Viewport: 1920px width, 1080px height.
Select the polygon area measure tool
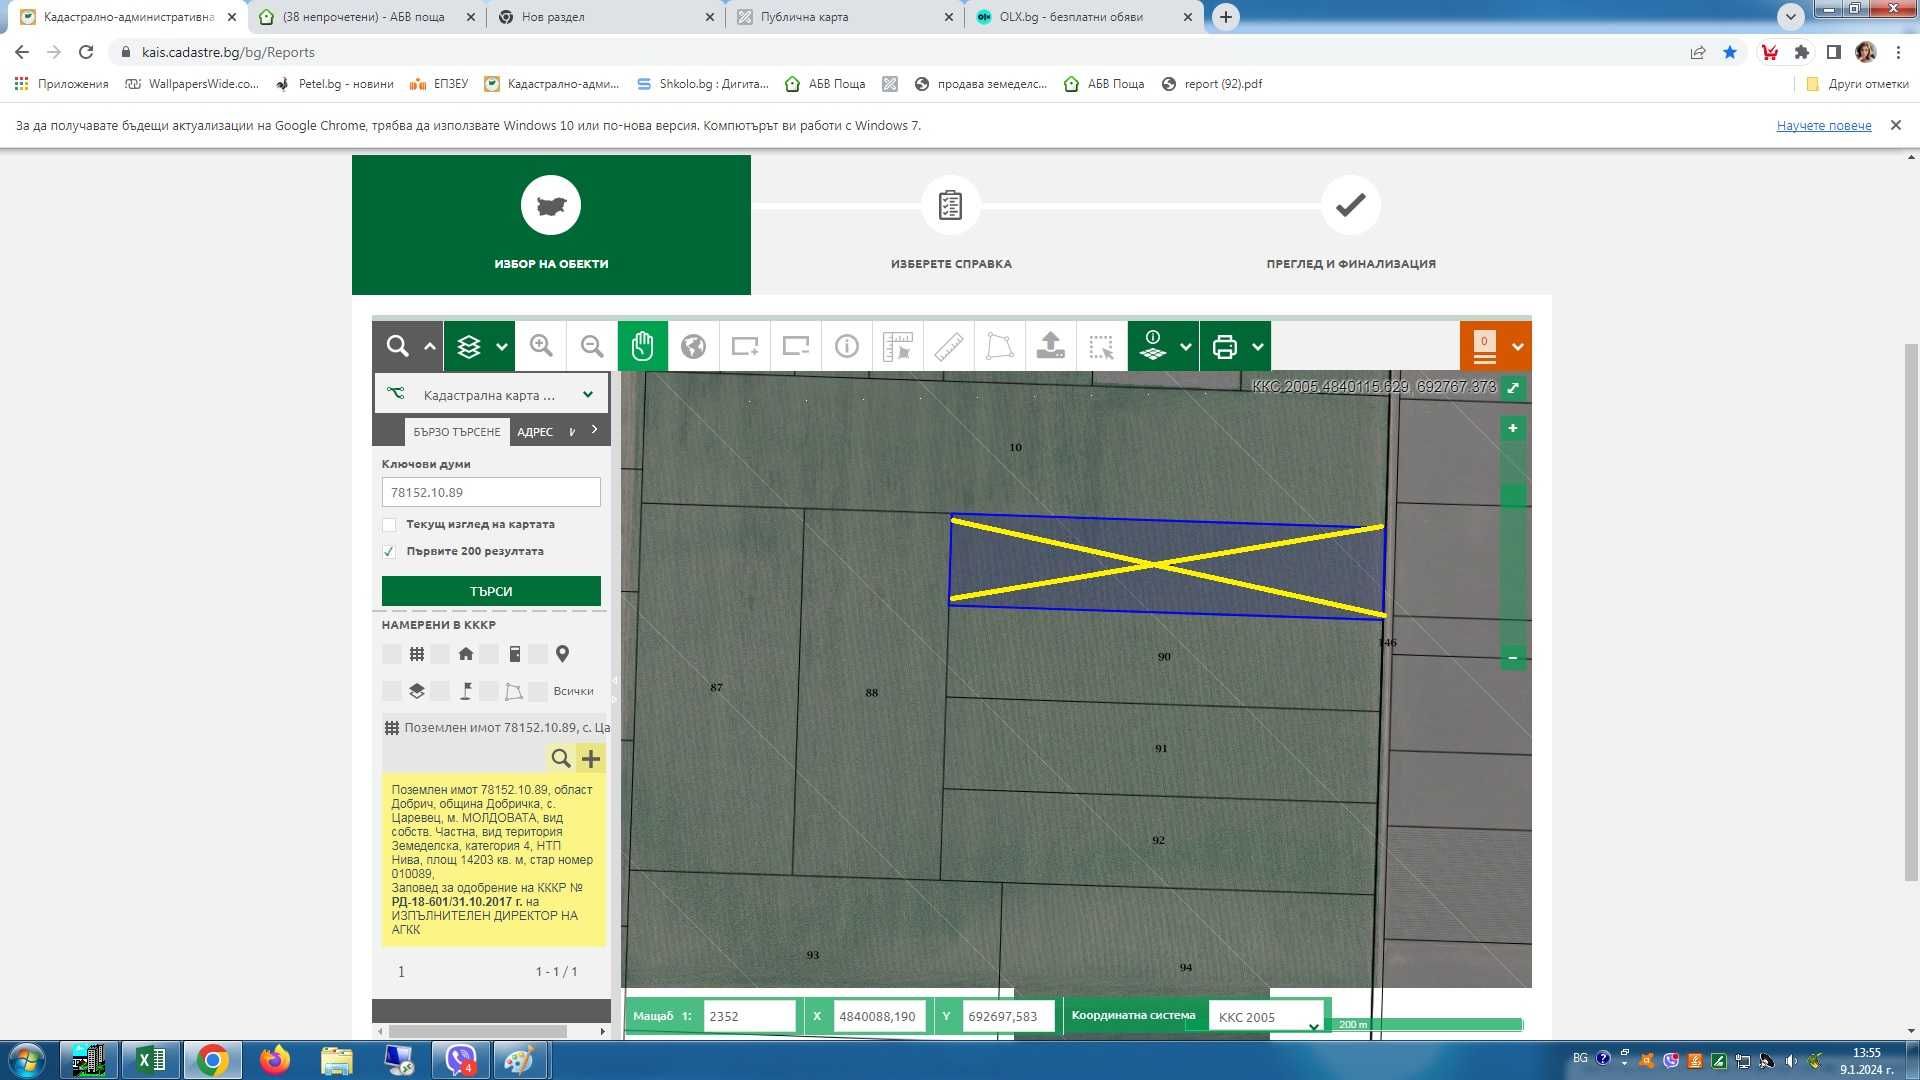click(x=999, y=346)
